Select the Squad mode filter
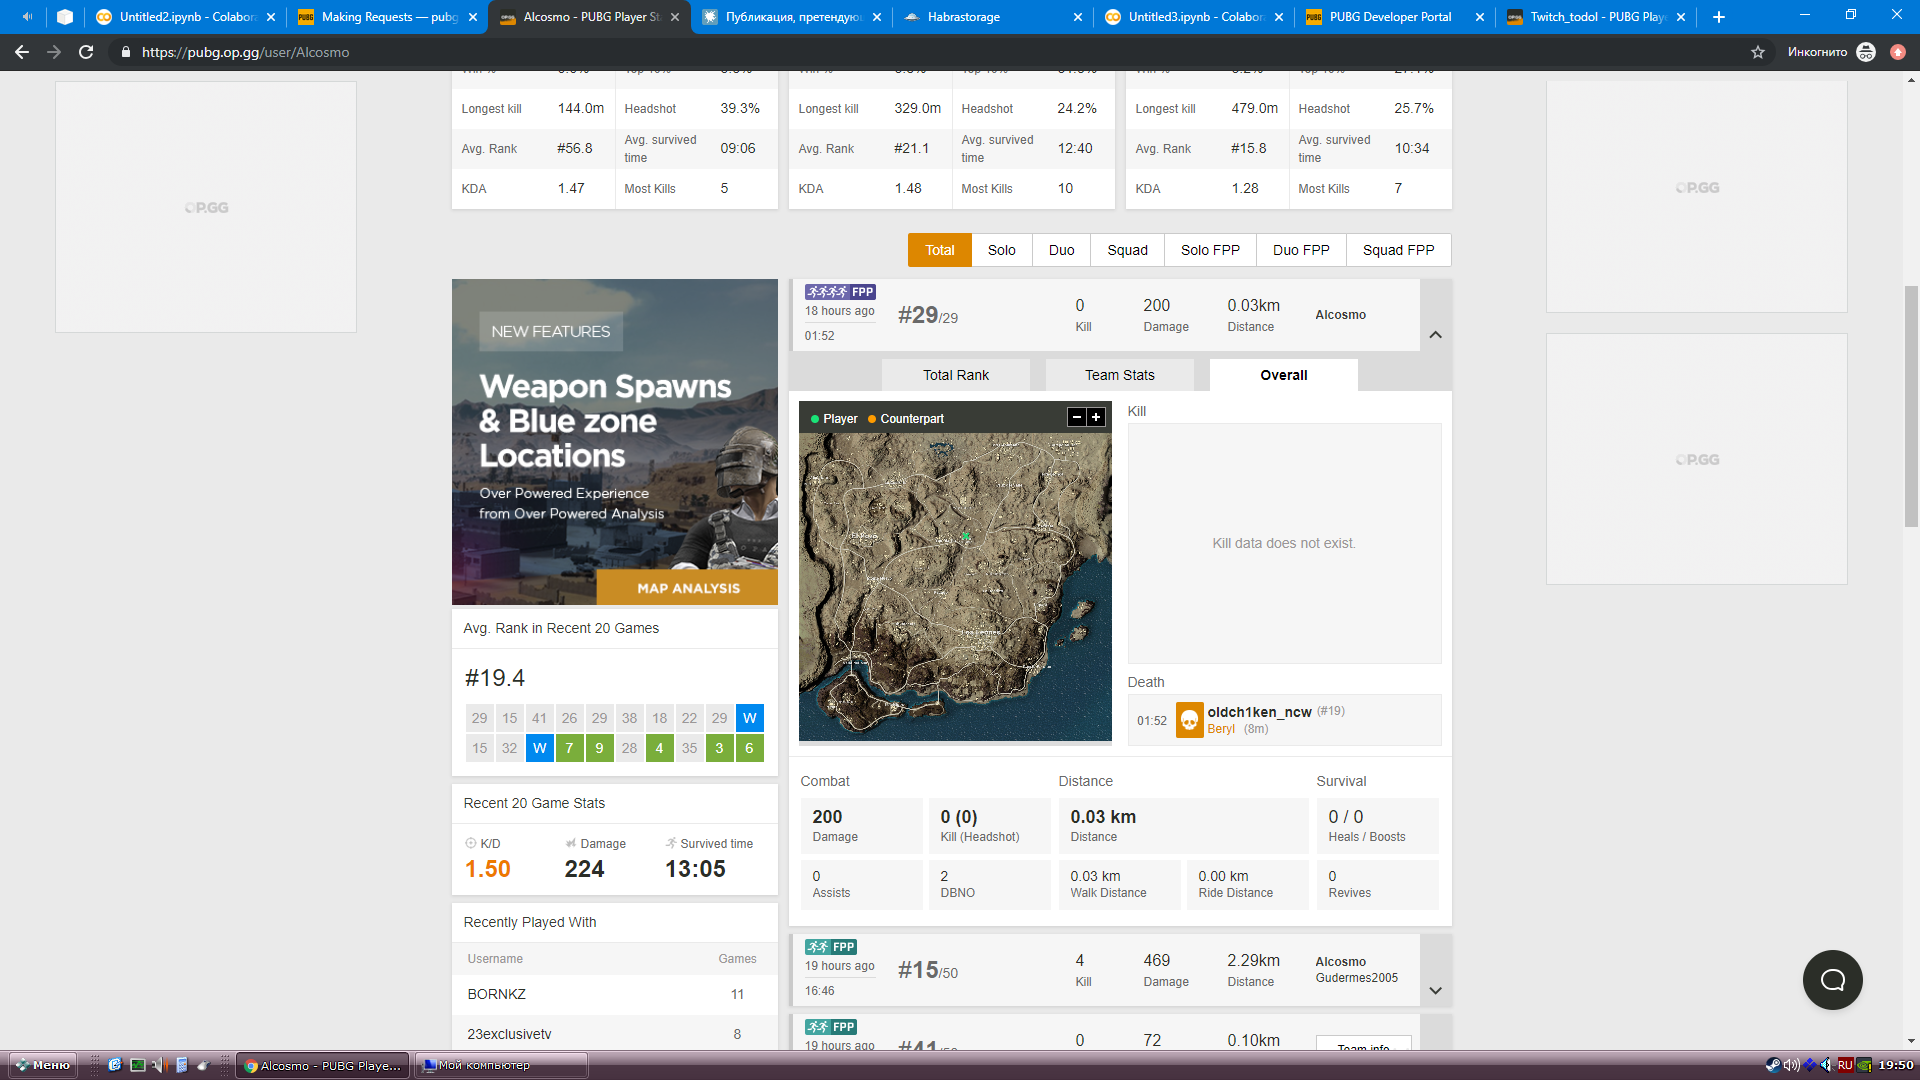Screen dimensions: 1920x1080 point(1127,250)
